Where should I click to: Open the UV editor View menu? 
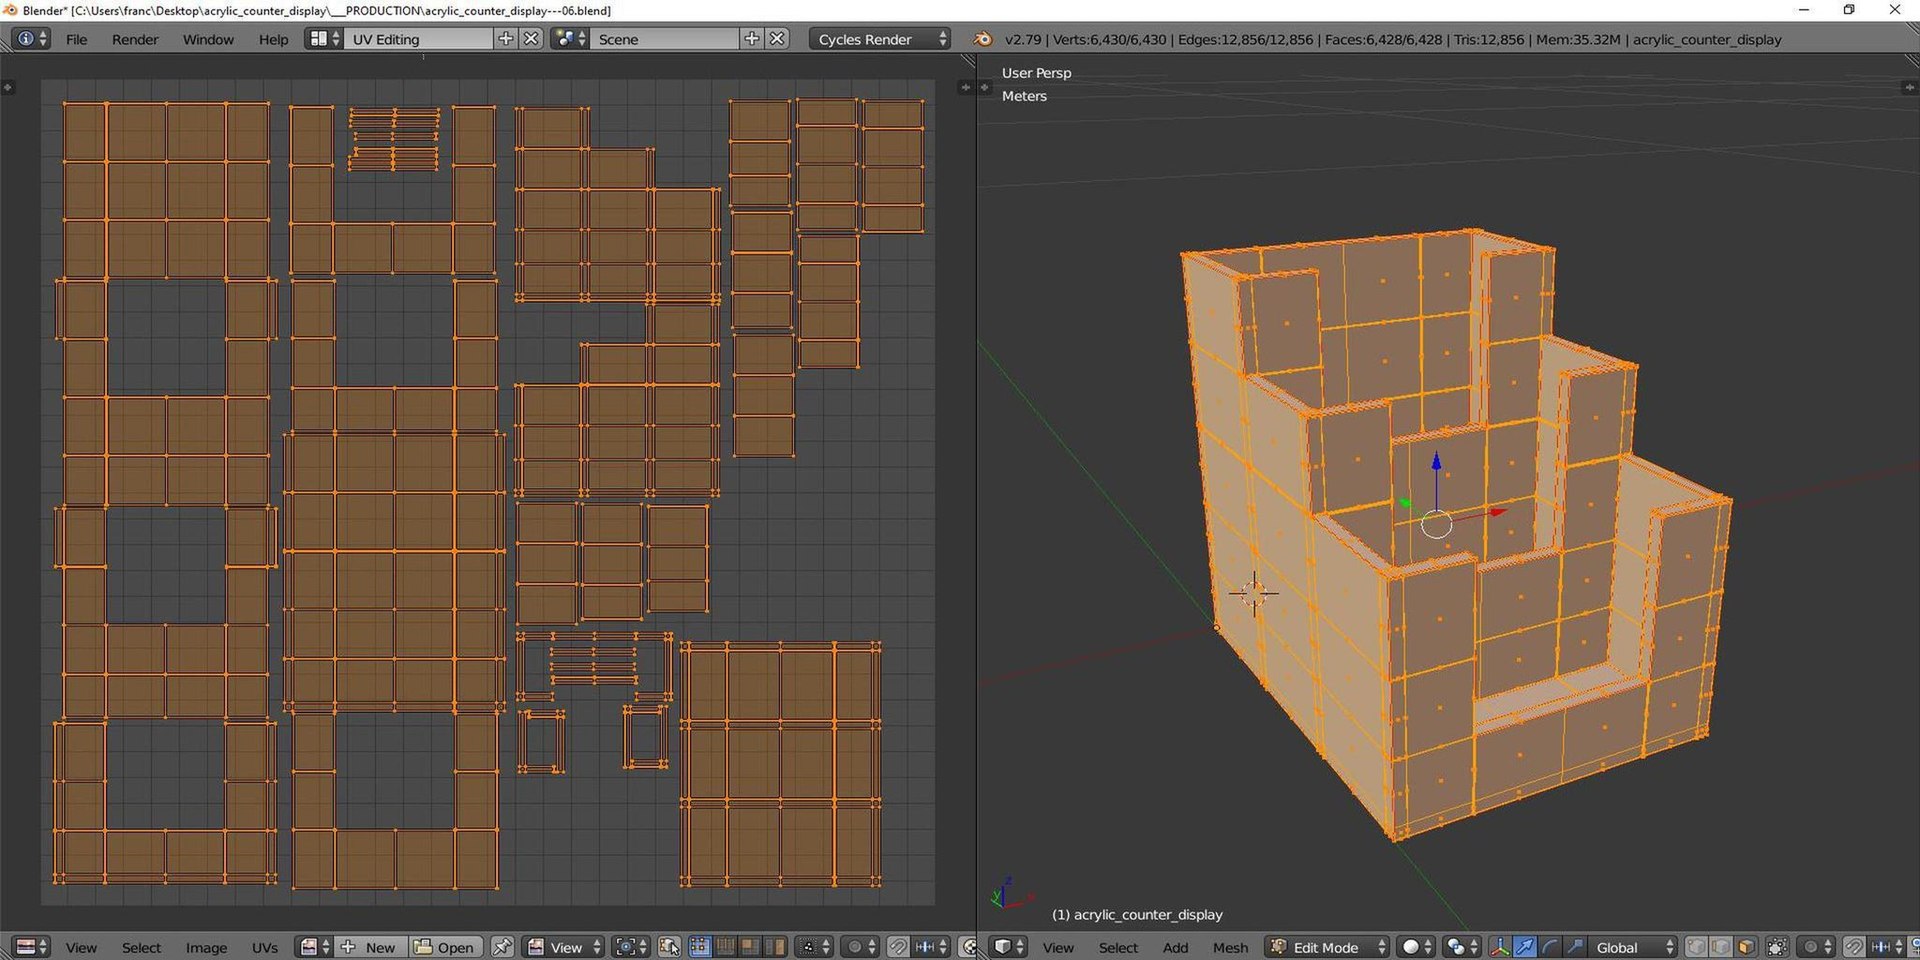pyautogui.click(x=81, y=947)
